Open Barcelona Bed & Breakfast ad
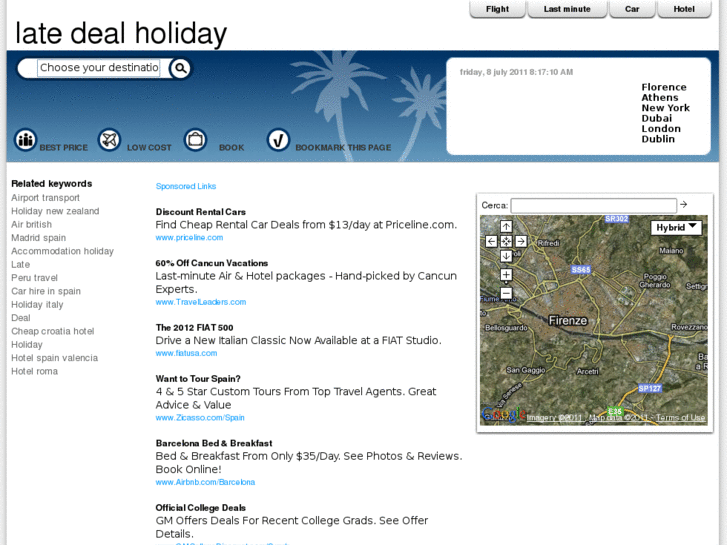727x545 pixels. [214, 443]
